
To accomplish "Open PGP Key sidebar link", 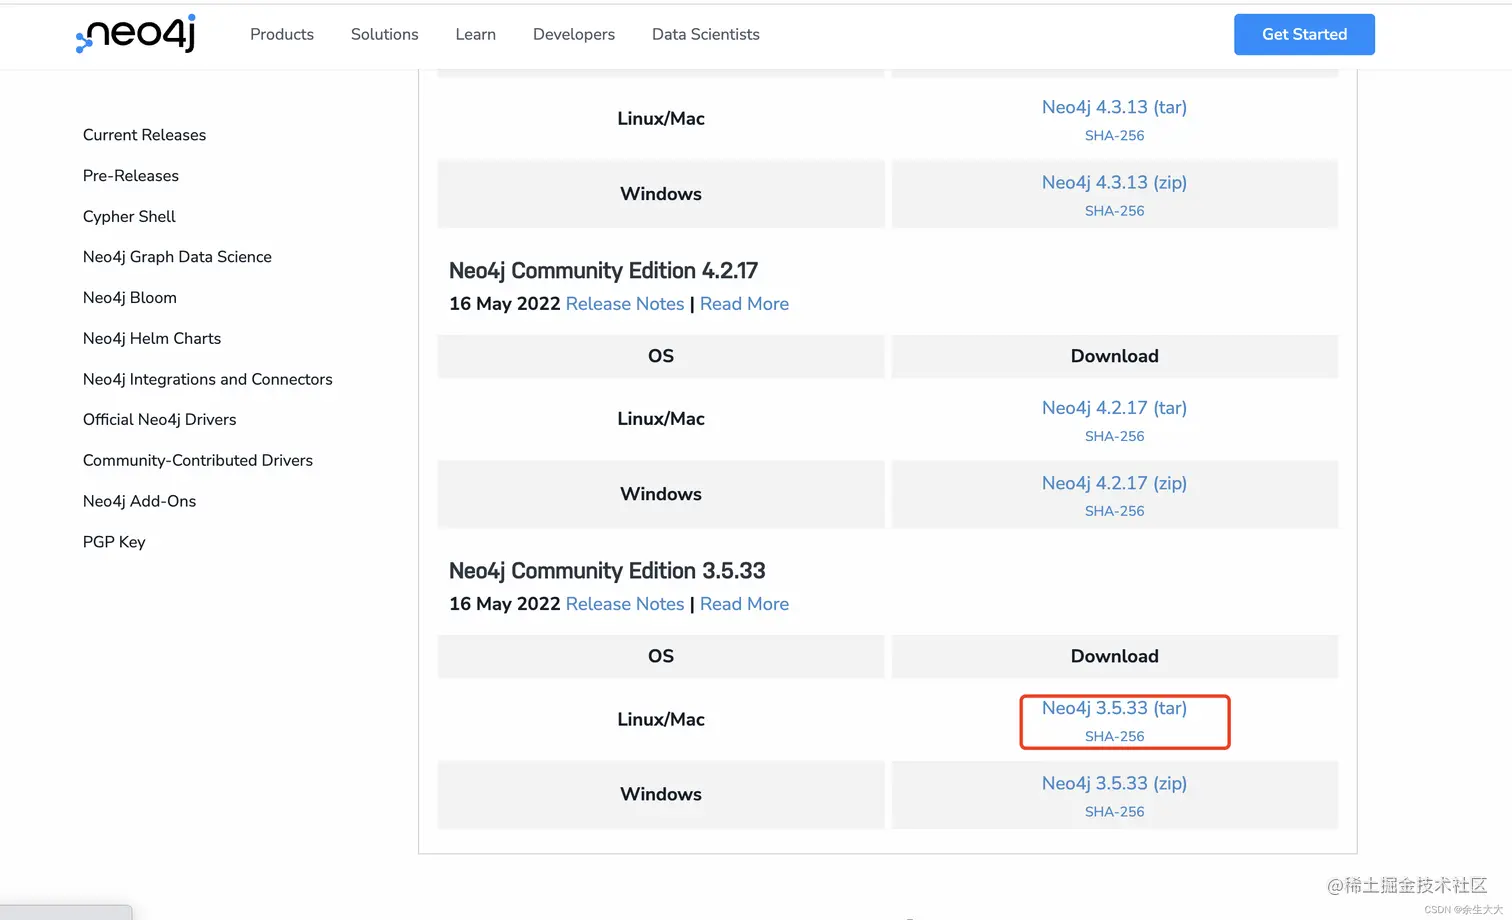I will 114,542.
